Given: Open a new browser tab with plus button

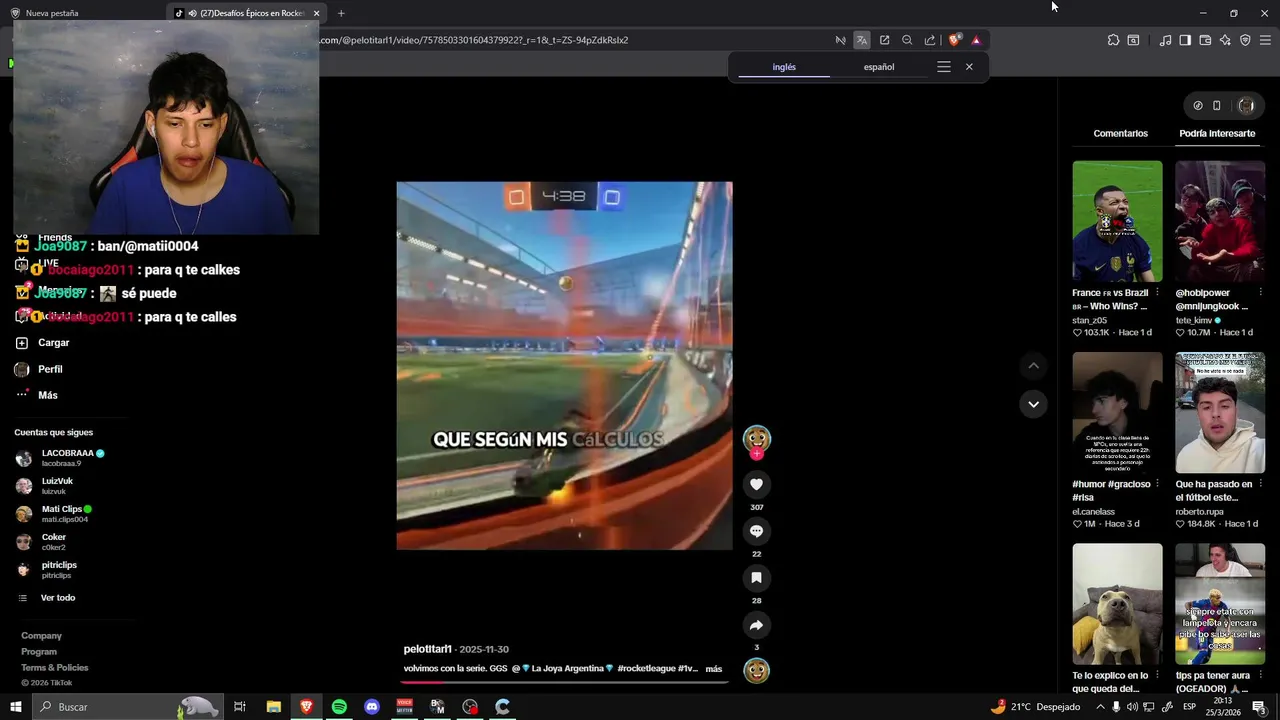Looking at the screenshot, I should point(341,13).
